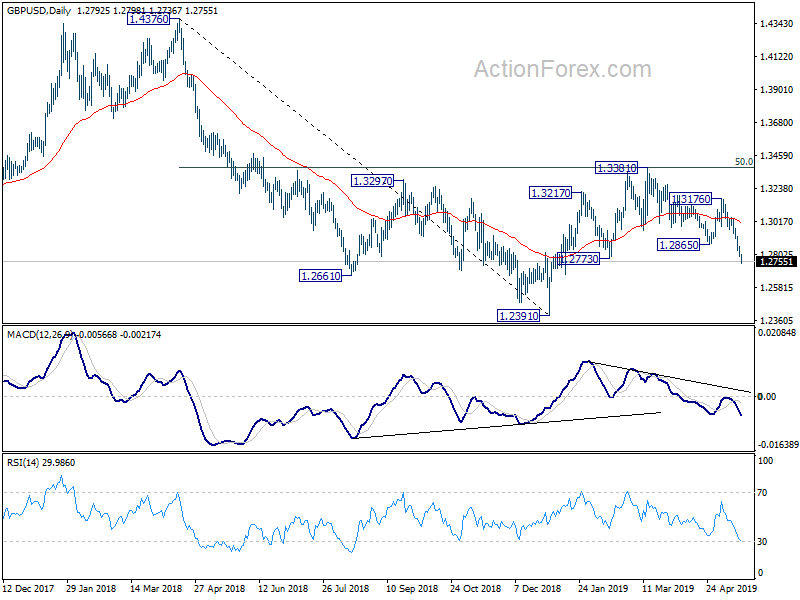
Task: Click the 24 Apr 2019 date label
Action: click(732, 588)
